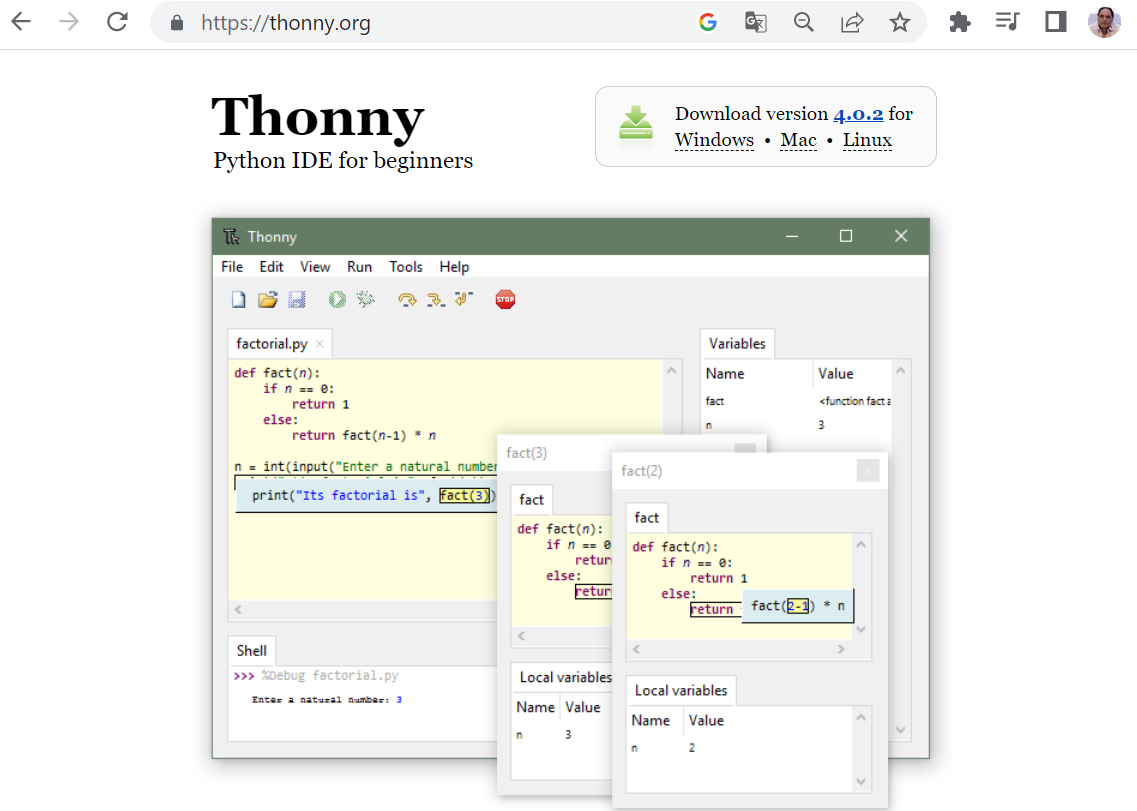The width and height of the screenshot is (1137, 811).
Task: Select the fact tab in fact(3) window
Action: coord(532,500)
